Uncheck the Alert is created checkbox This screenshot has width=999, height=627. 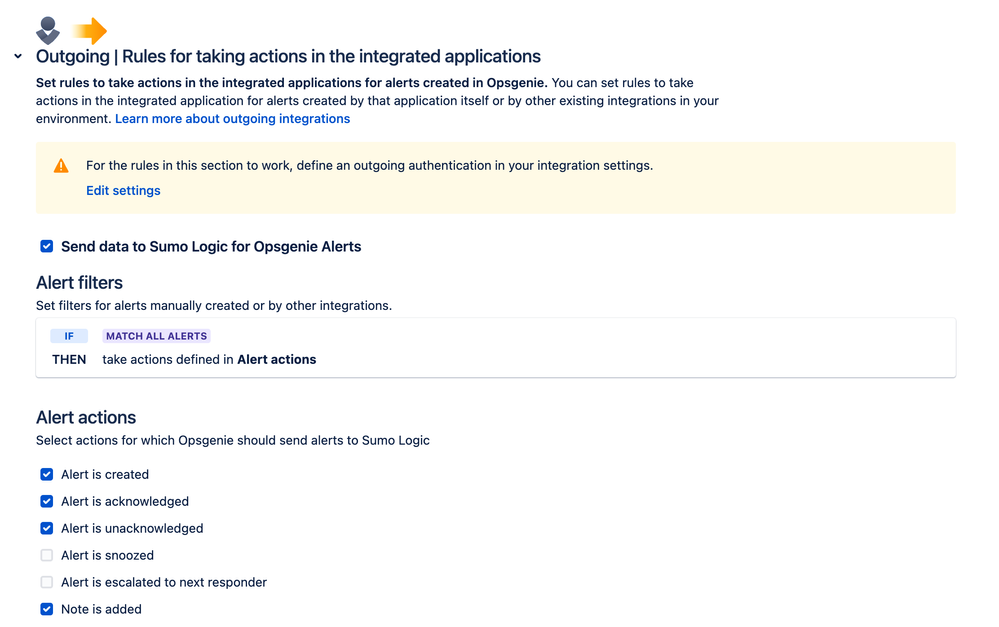[47, 474]
